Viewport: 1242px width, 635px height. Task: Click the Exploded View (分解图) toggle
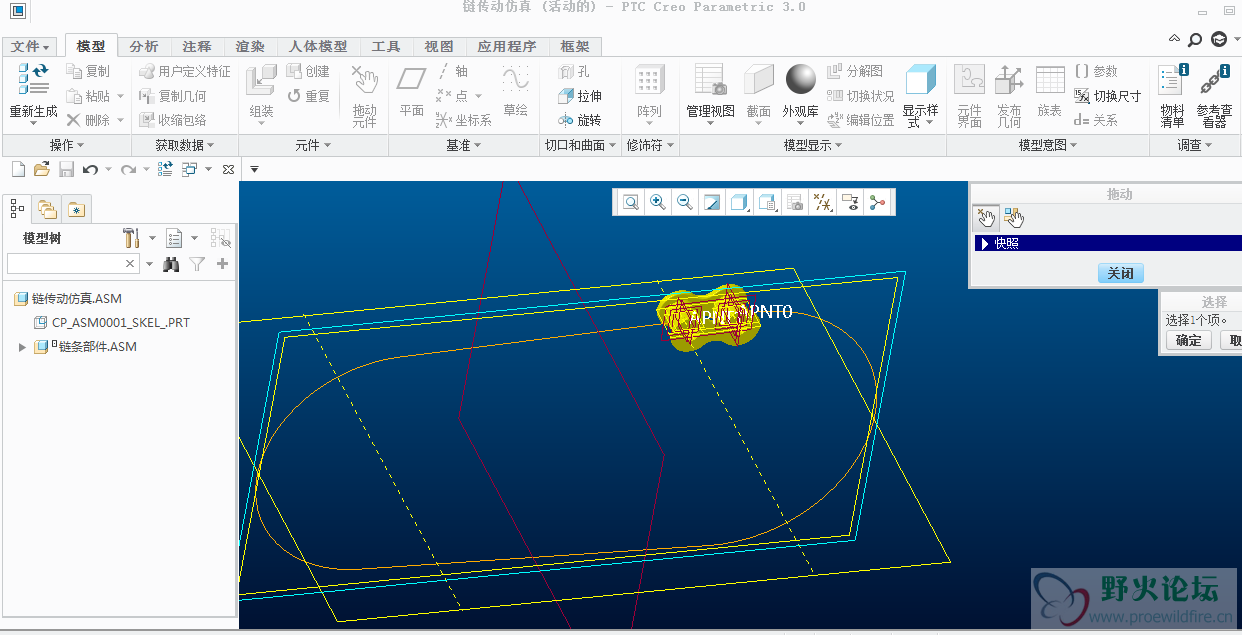pos(855,72)
